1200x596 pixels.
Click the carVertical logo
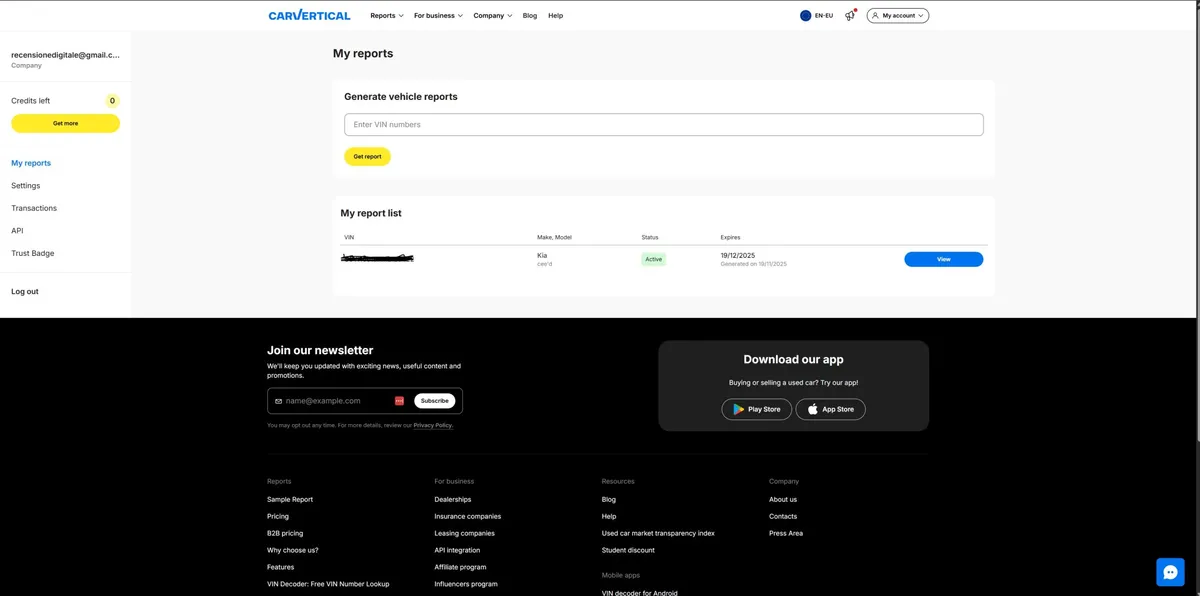(309, 15)
